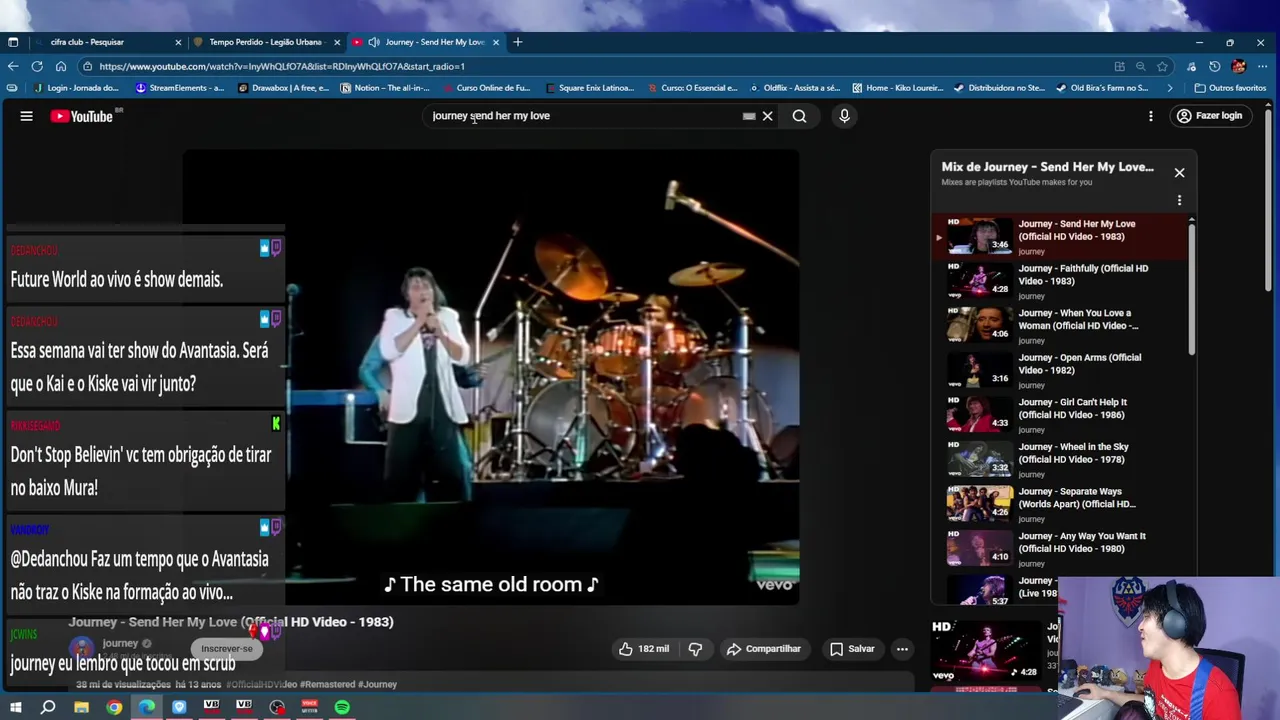Go to YouTube home via the logo

point(82,116)
